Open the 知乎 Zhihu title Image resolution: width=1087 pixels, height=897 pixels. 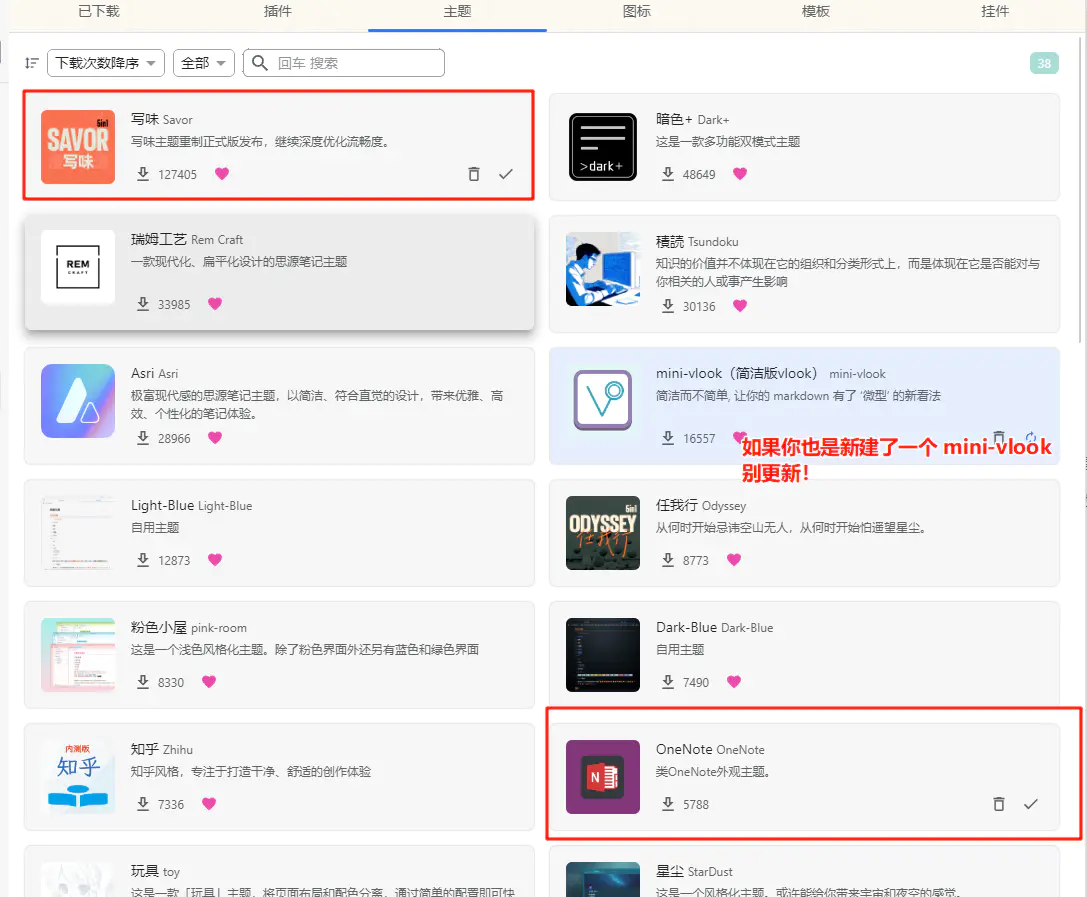tap(162, 749)
